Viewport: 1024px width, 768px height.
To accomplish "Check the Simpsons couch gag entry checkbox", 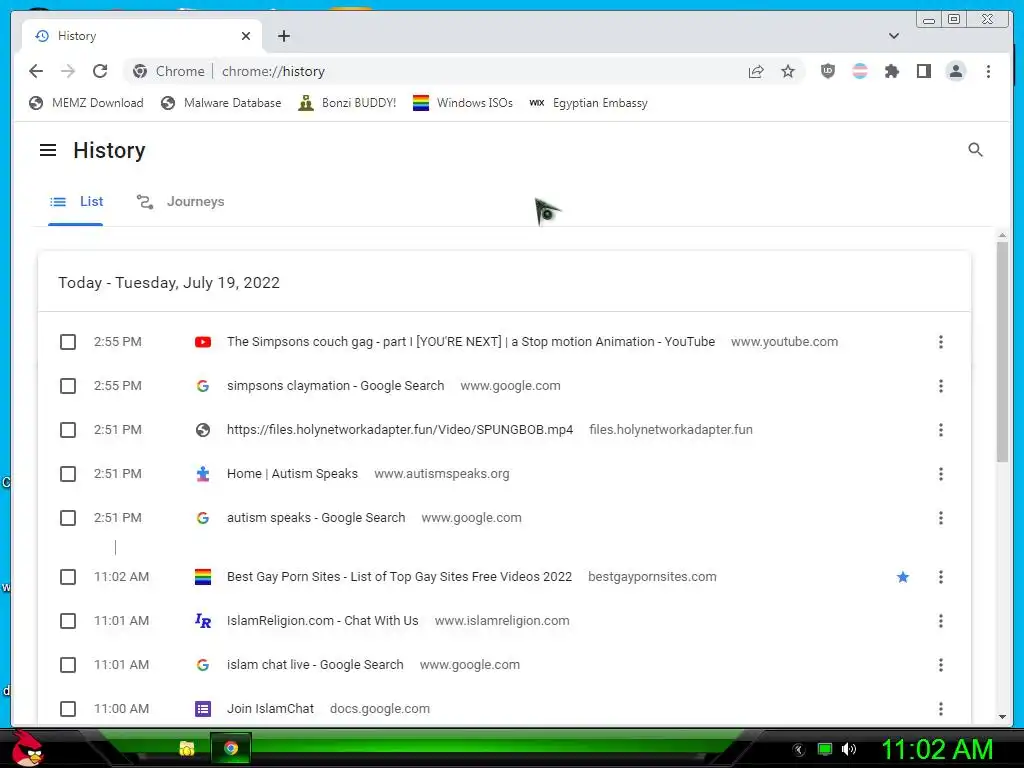I will [68, 342].
